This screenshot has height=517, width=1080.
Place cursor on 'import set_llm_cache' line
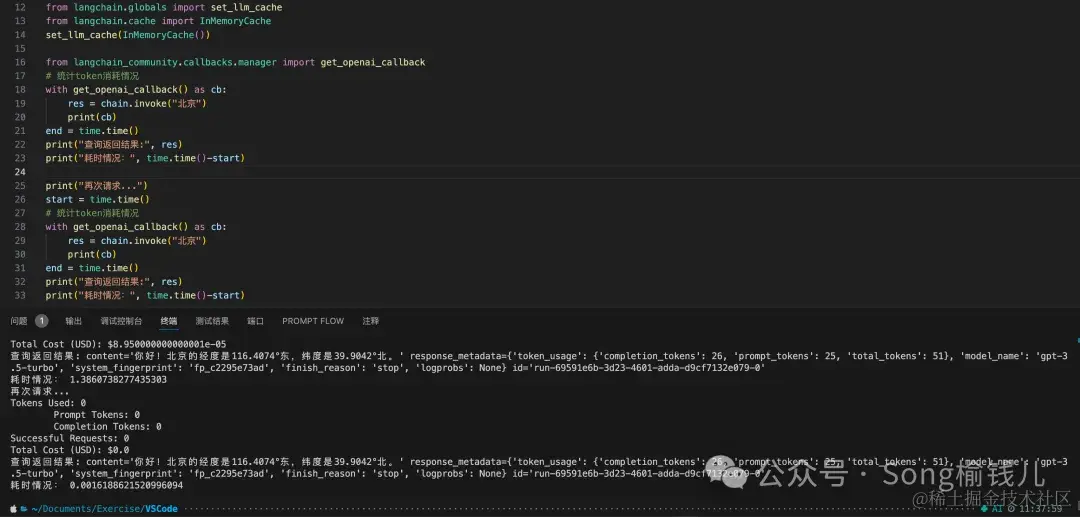164,7
